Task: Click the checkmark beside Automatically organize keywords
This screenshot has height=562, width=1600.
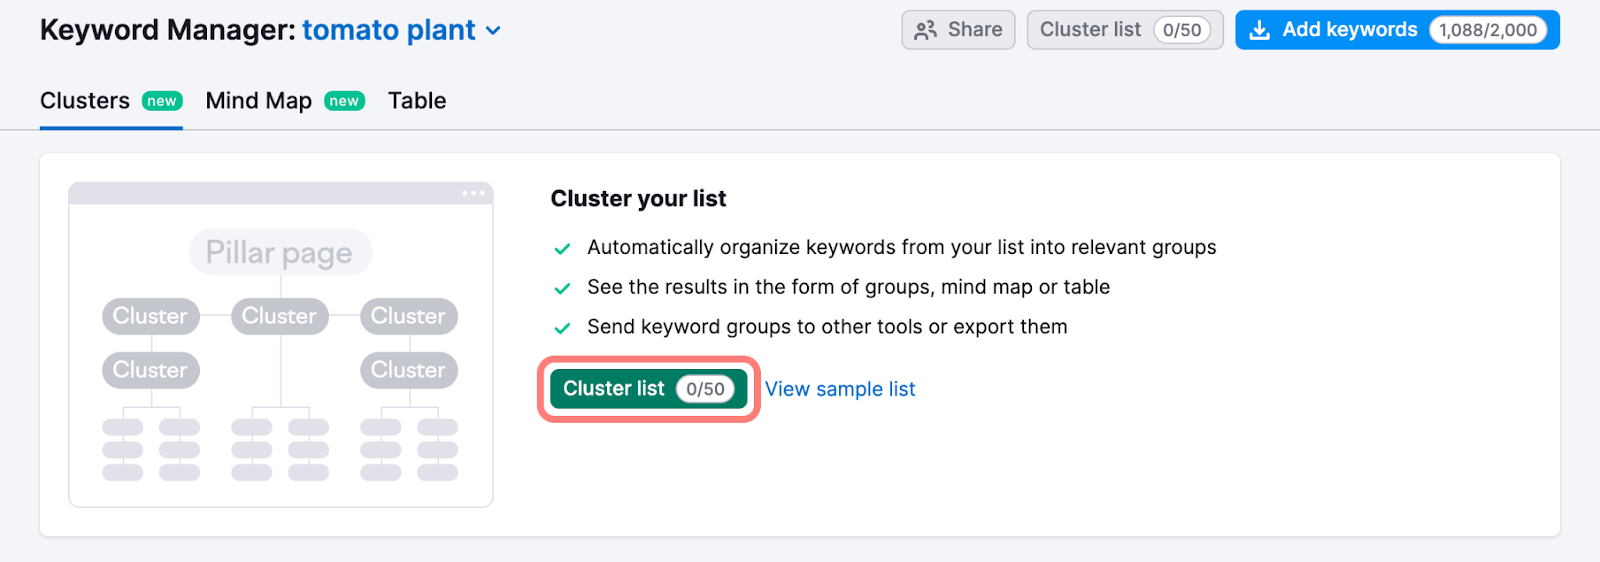Action: click(x=562, y=248)
